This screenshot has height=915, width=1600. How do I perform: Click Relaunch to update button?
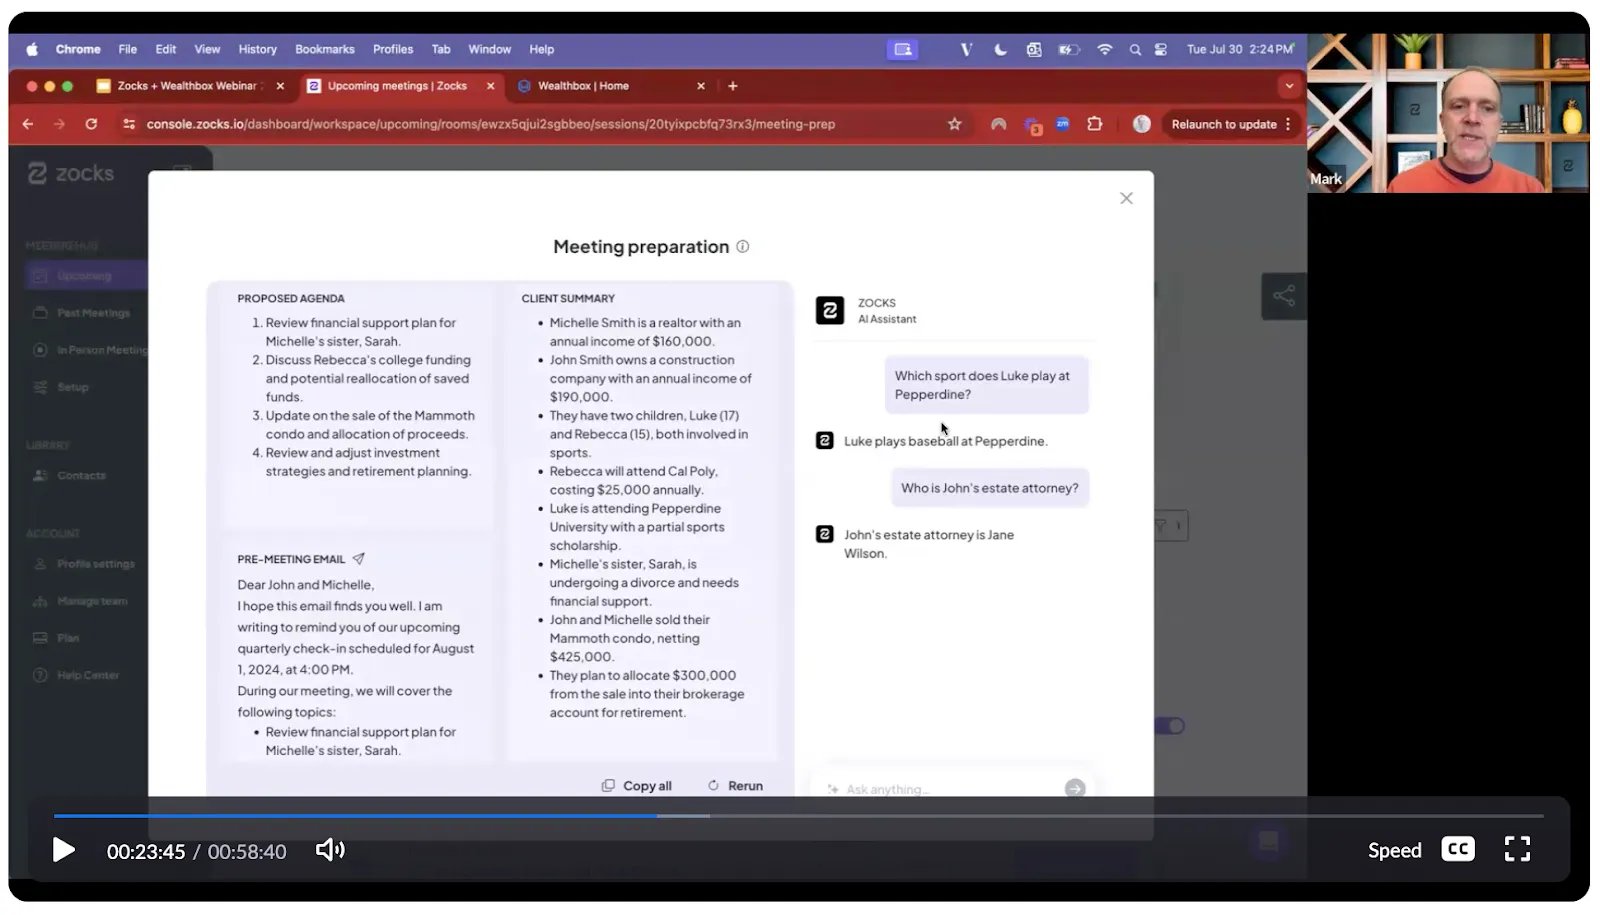(x=1224, y=124)
